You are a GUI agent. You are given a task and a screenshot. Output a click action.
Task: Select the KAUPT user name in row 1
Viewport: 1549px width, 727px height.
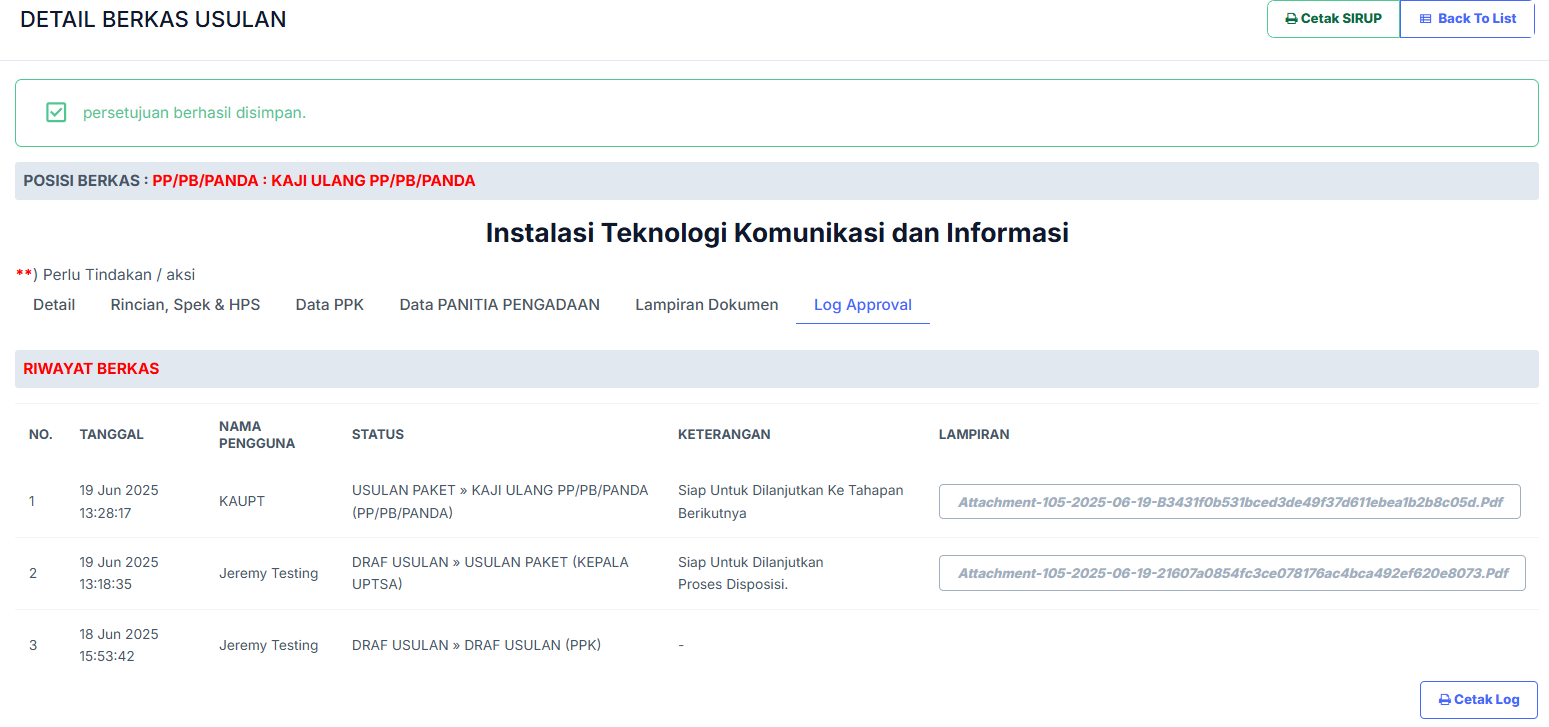tap(242, 501)
